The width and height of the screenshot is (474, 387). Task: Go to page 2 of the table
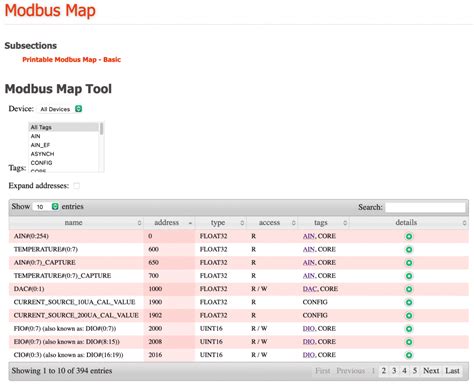click(384, 371)
